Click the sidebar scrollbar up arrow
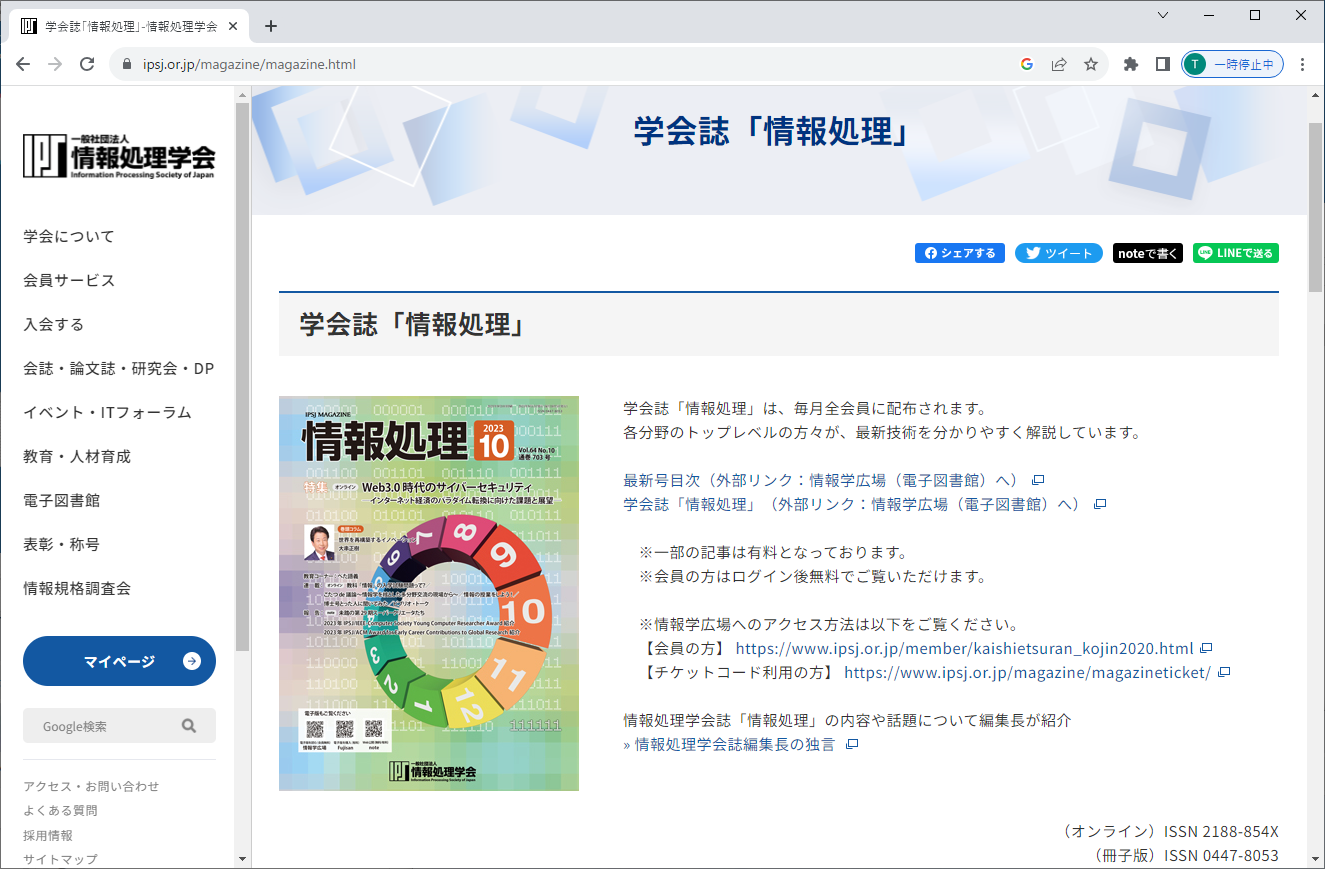Screen dimensions: 1326x870 (x=242, y=94)
